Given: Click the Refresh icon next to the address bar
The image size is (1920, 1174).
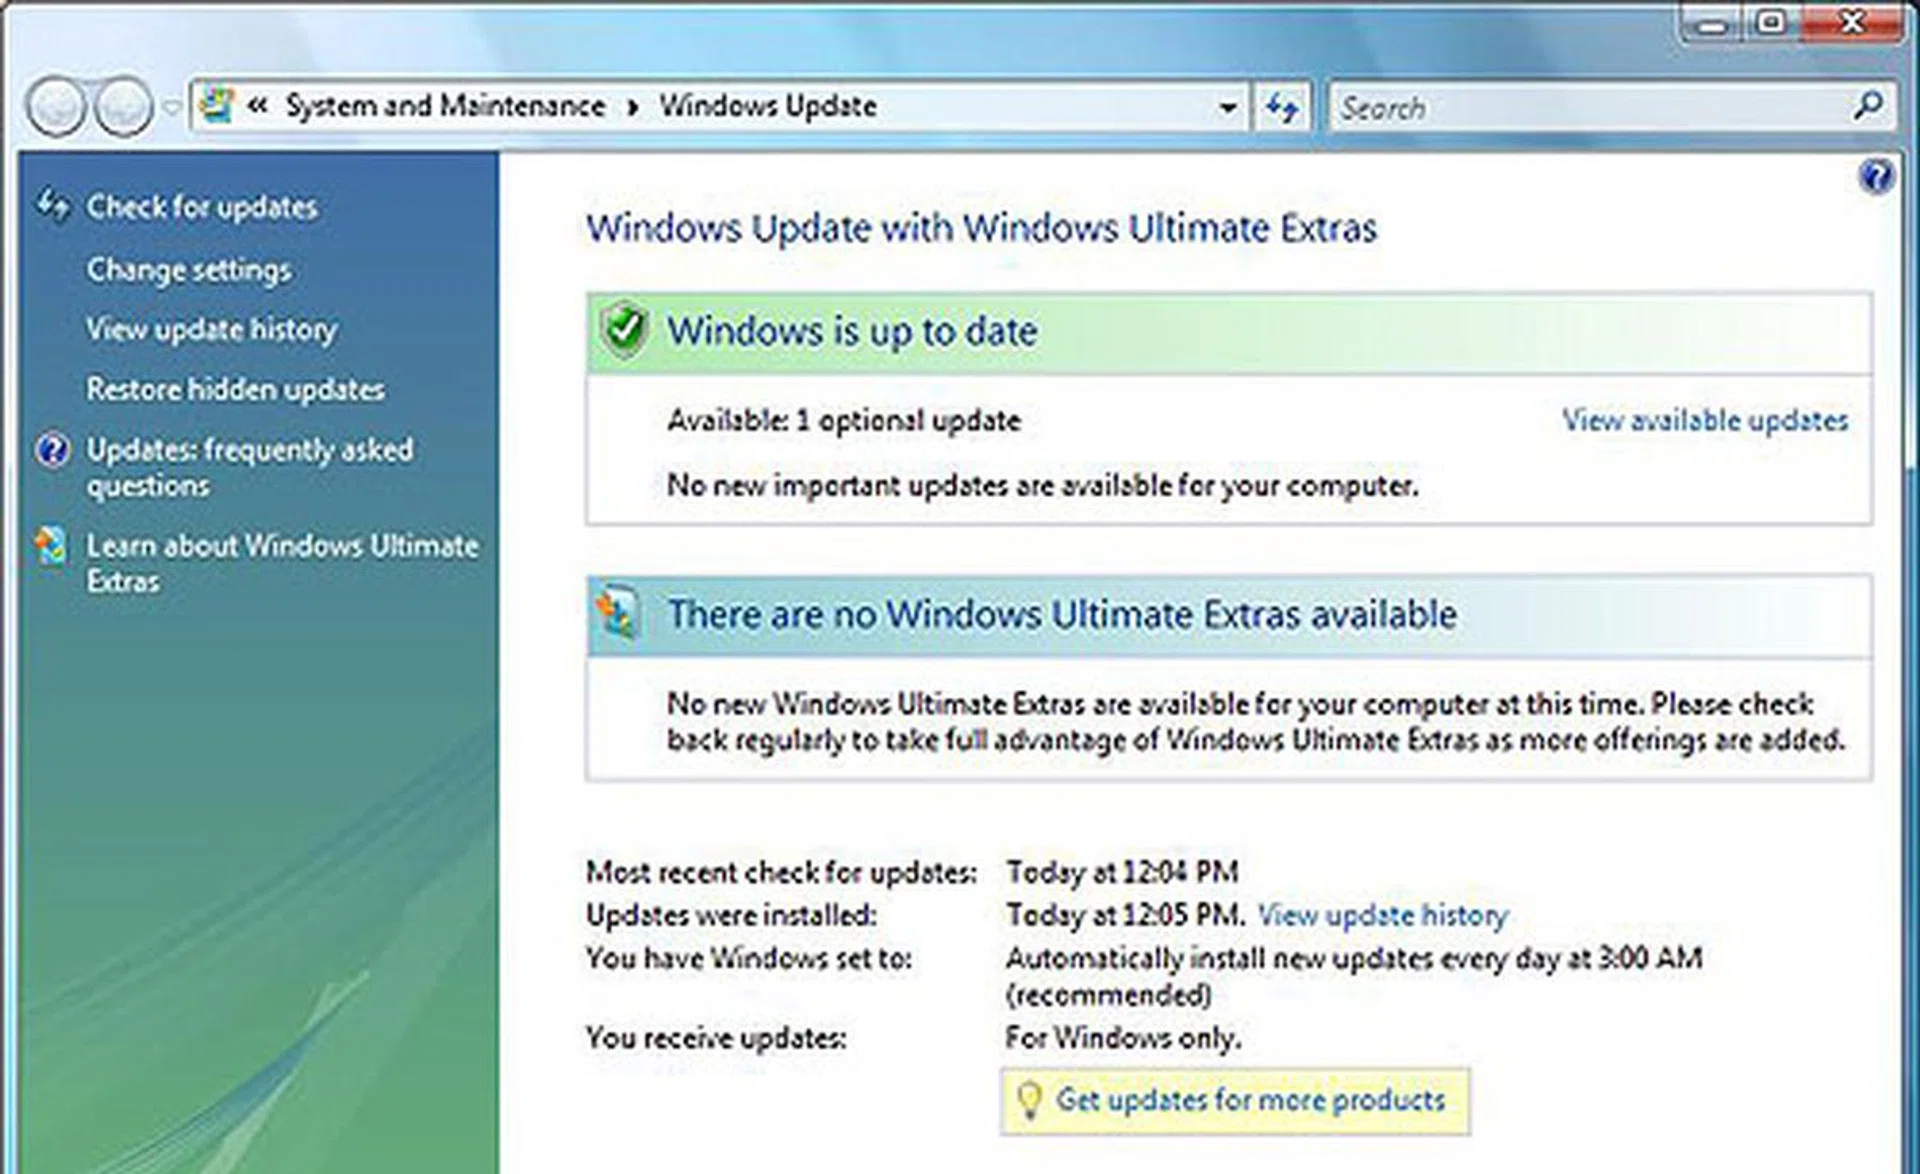Looking at the screenshot, I should [x=1285, y=106].
